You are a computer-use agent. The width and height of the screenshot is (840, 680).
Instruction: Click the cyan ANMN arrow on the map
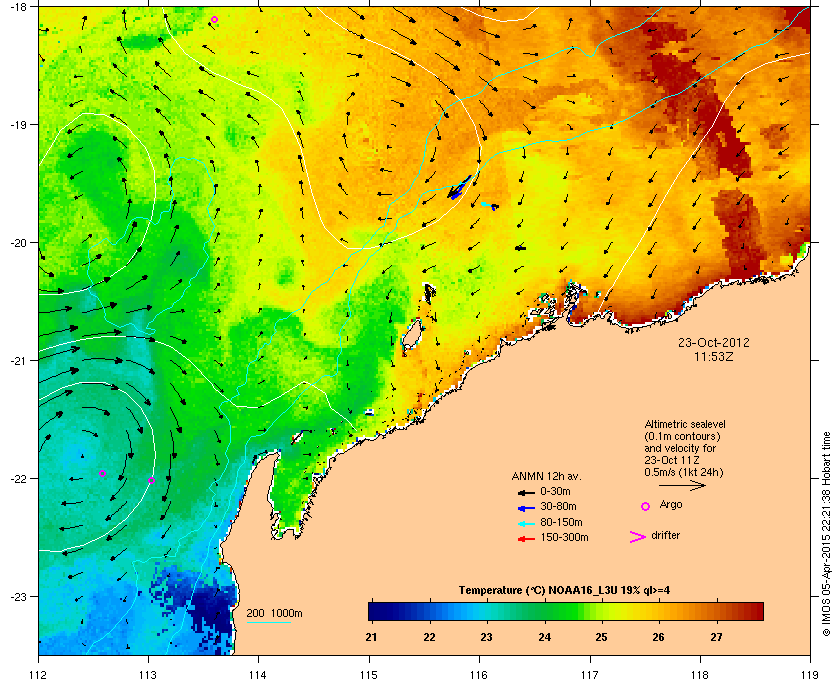[486, 204]
